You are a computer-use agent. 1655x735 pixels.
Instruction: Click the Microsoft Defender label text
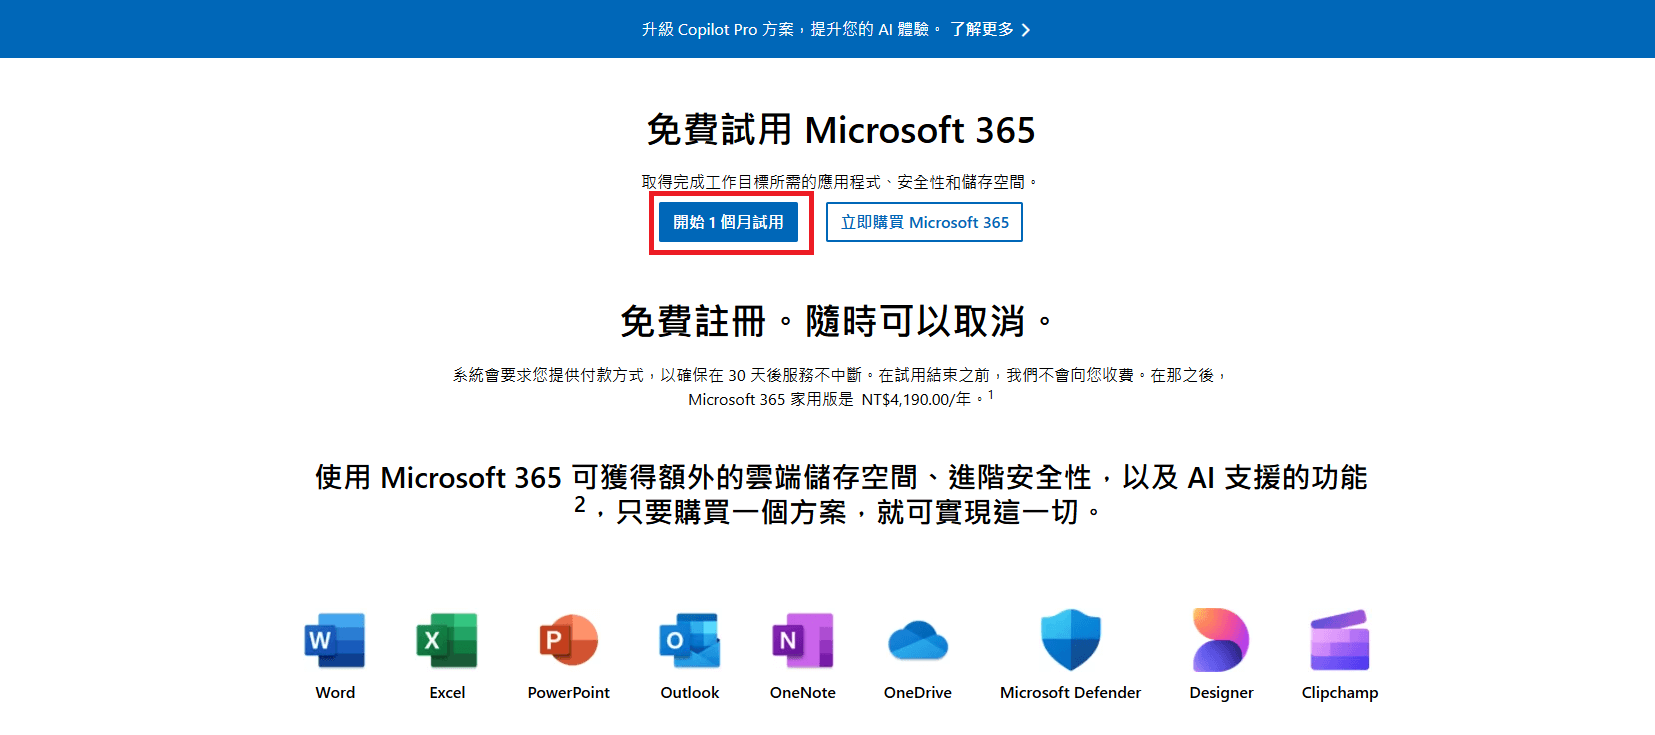click(x=1070, y=692)
